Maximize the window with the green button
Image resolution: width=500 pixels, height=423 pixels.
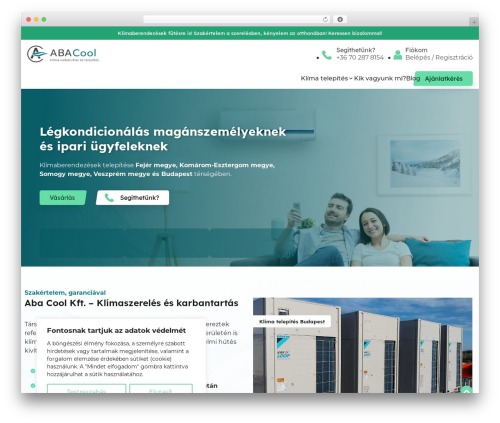(x=44, y=20)
